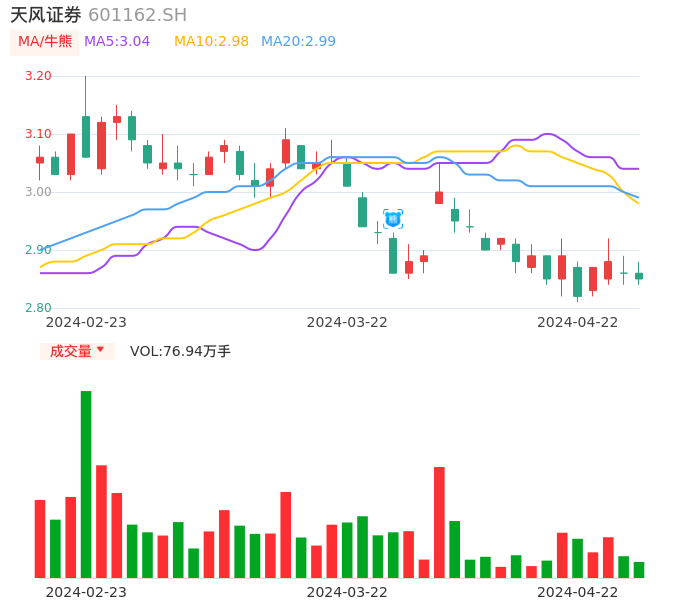This screenshot has width=686, height=606.
Task: Click the 2024-03-22 date under price chart
Action: point(347,322)
